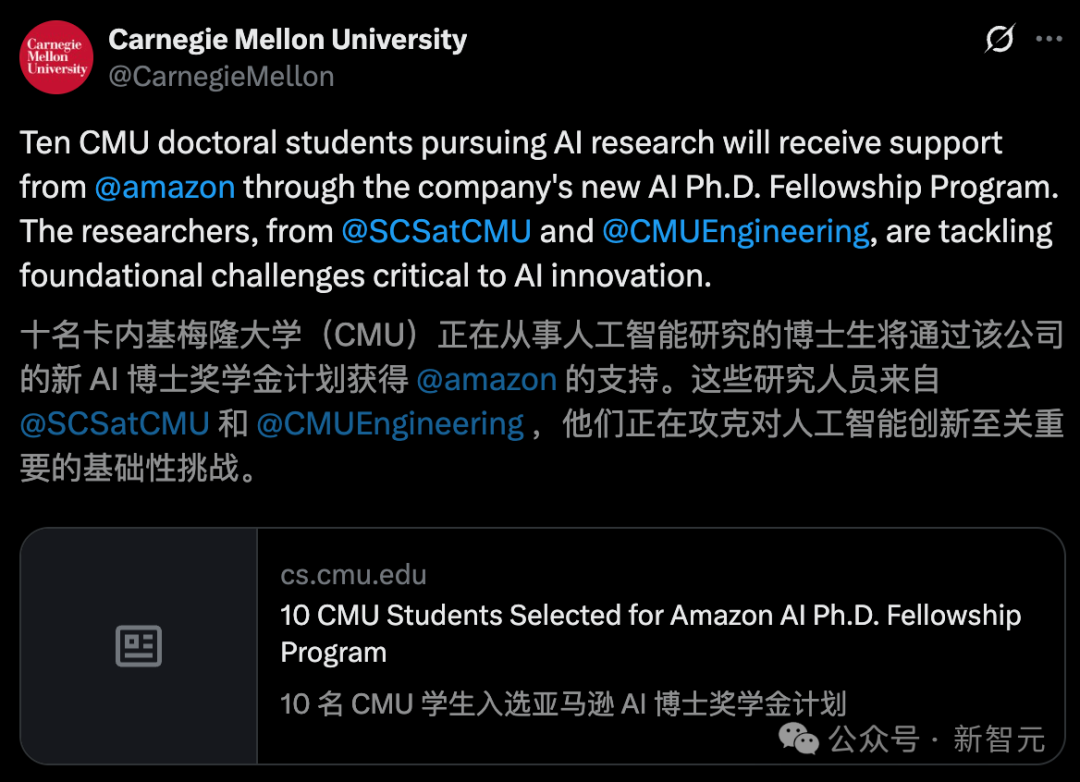The image size is (1080, 782).
Task: Click the Chinese translation paragraph starting "十名卡内基梅隆大学"
Action: coord(540,336)
